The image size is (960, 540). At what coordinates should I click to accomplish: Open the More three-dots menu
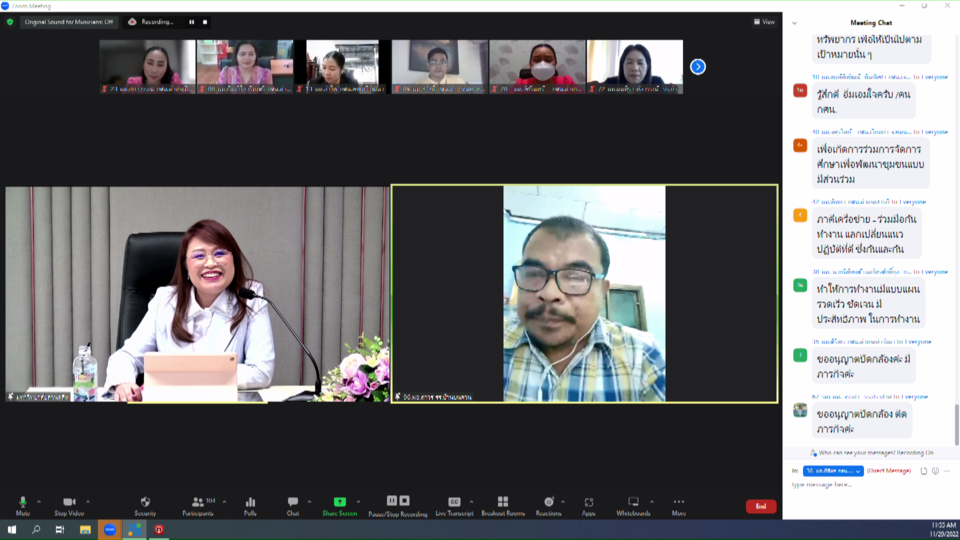tap(678, 506)
